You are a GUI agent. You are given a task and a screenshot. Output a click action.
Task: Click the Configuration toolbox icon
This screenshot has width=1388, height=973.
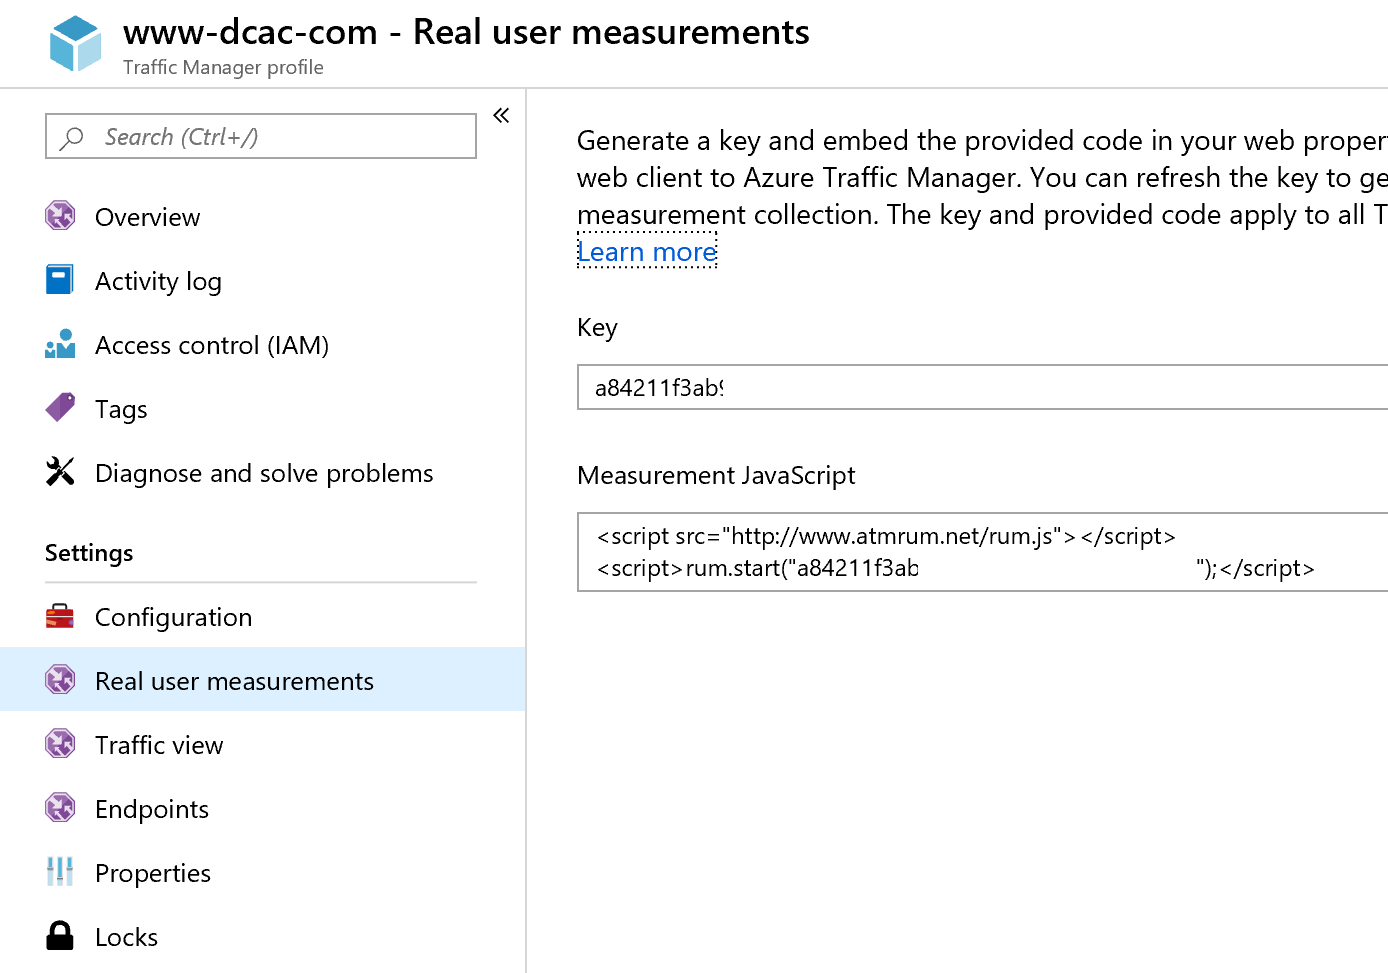pos(60,616)
